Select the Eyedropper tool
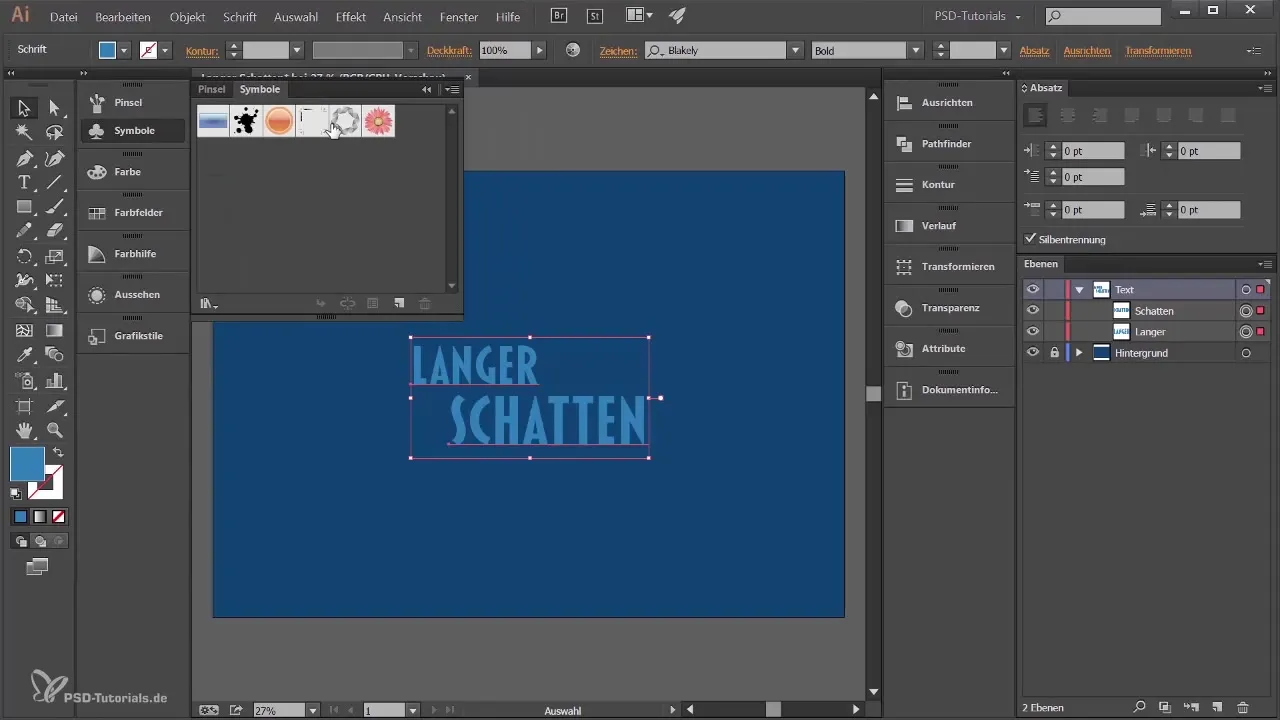Screen dimensions: 1280x720 24,355
